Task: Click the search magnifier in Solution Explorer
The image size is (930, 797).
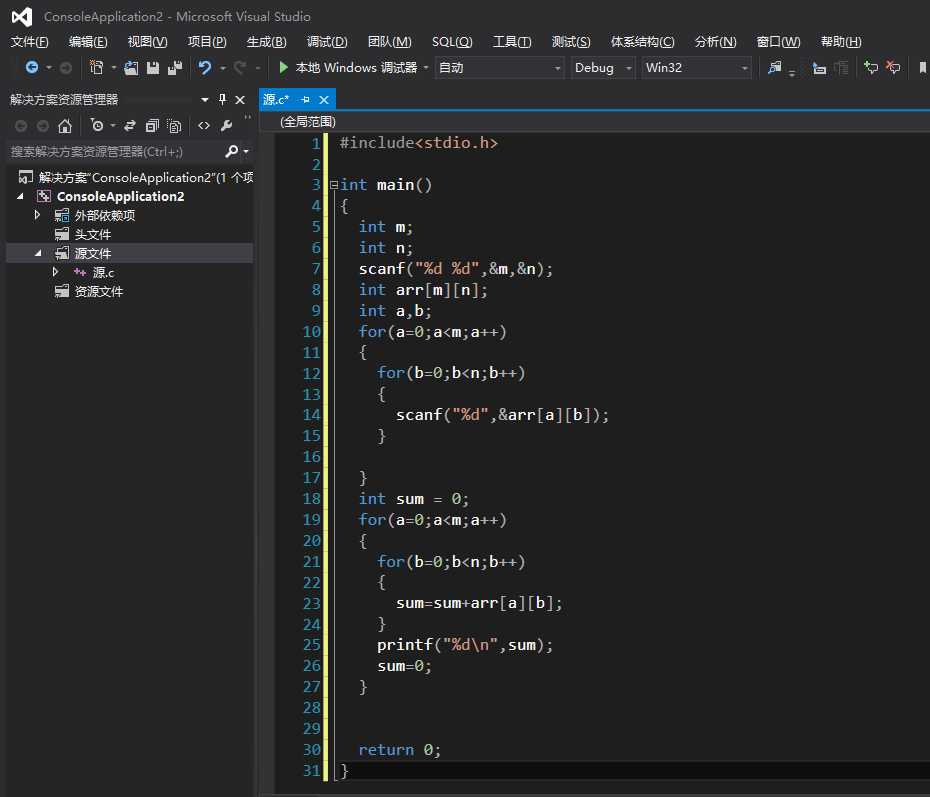Action: point(232,152)
